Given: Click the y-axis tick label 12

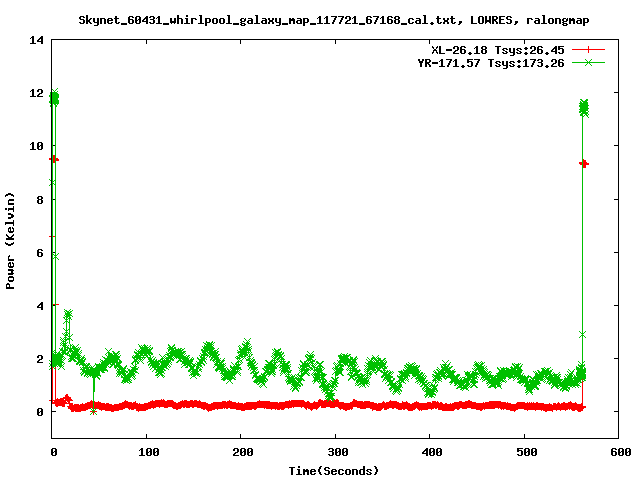Looking at the screenshot, I should (36, 93).
